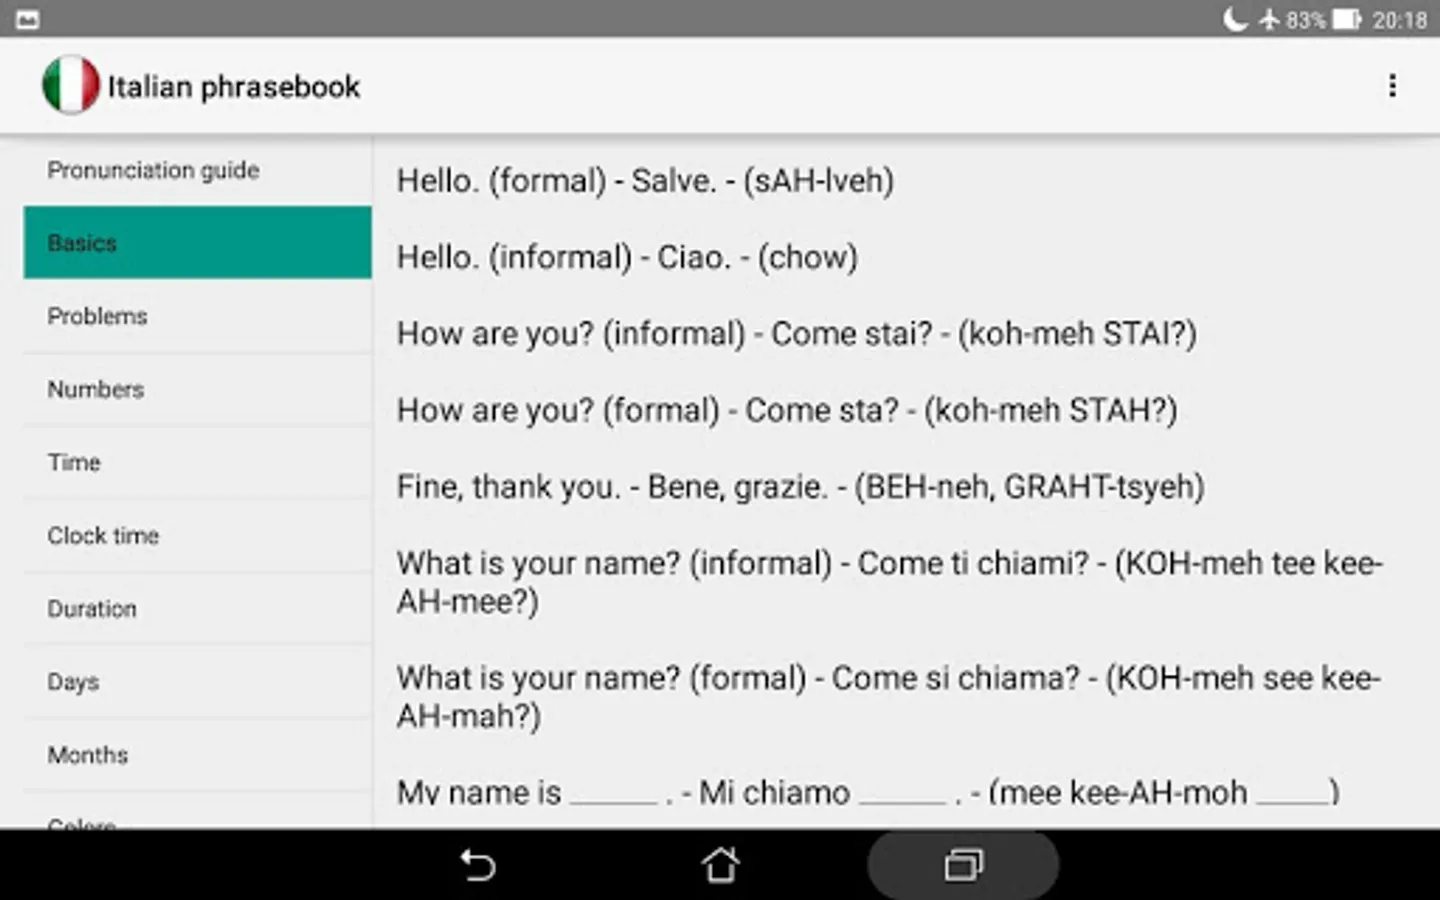Tap the 'Hello. (informal) - Ciao.' phrase
Viewport: 1440px width, 900px height.
[627, 258]
